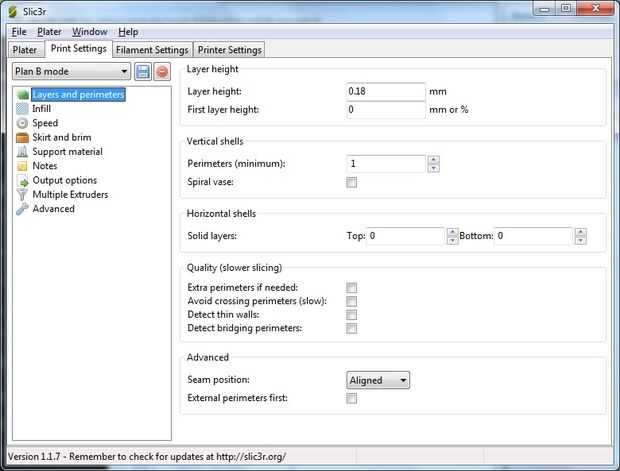The width and height of the screenshot is (620, 471).
Task: Decrease Top solid layers spinner
Action: pyautogui.click(x=452, y=240)
